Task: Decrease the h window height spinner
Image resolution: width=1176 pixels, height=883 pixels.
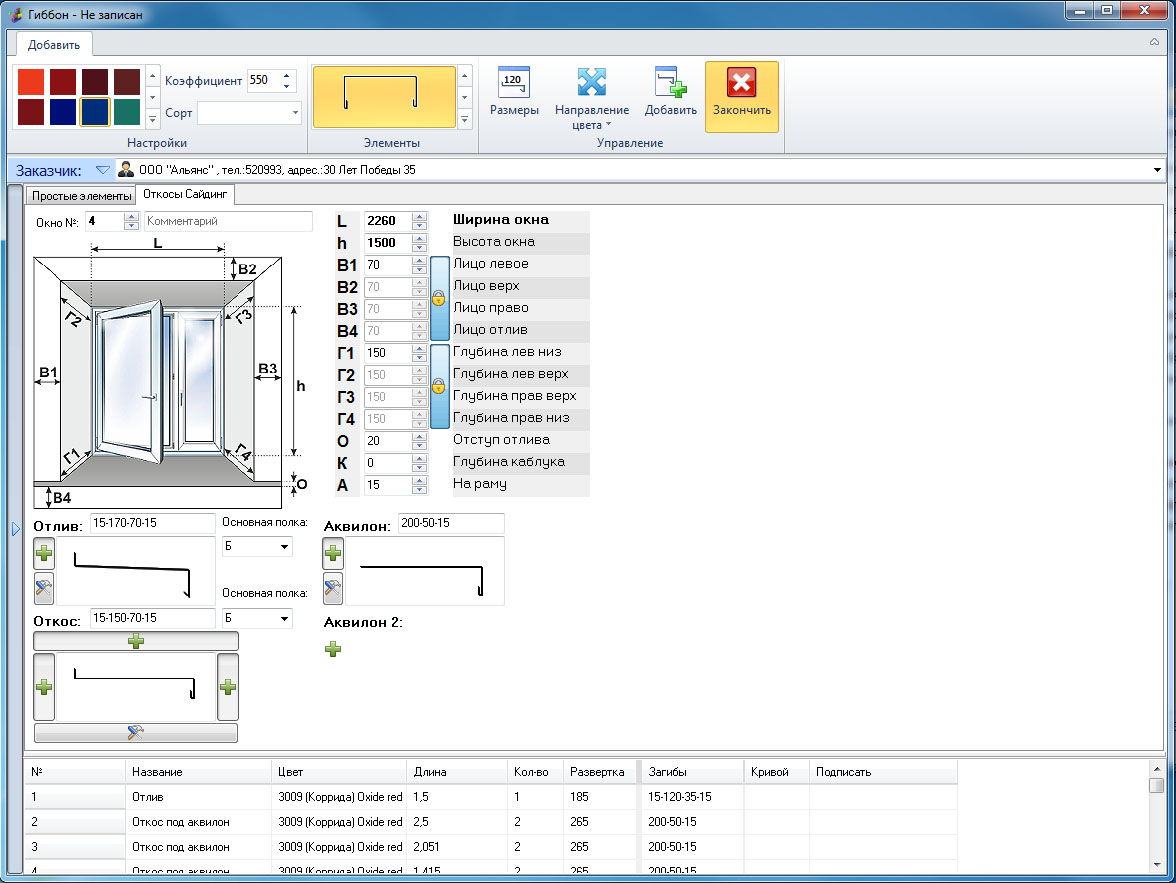Action: [x=420, y=248]
